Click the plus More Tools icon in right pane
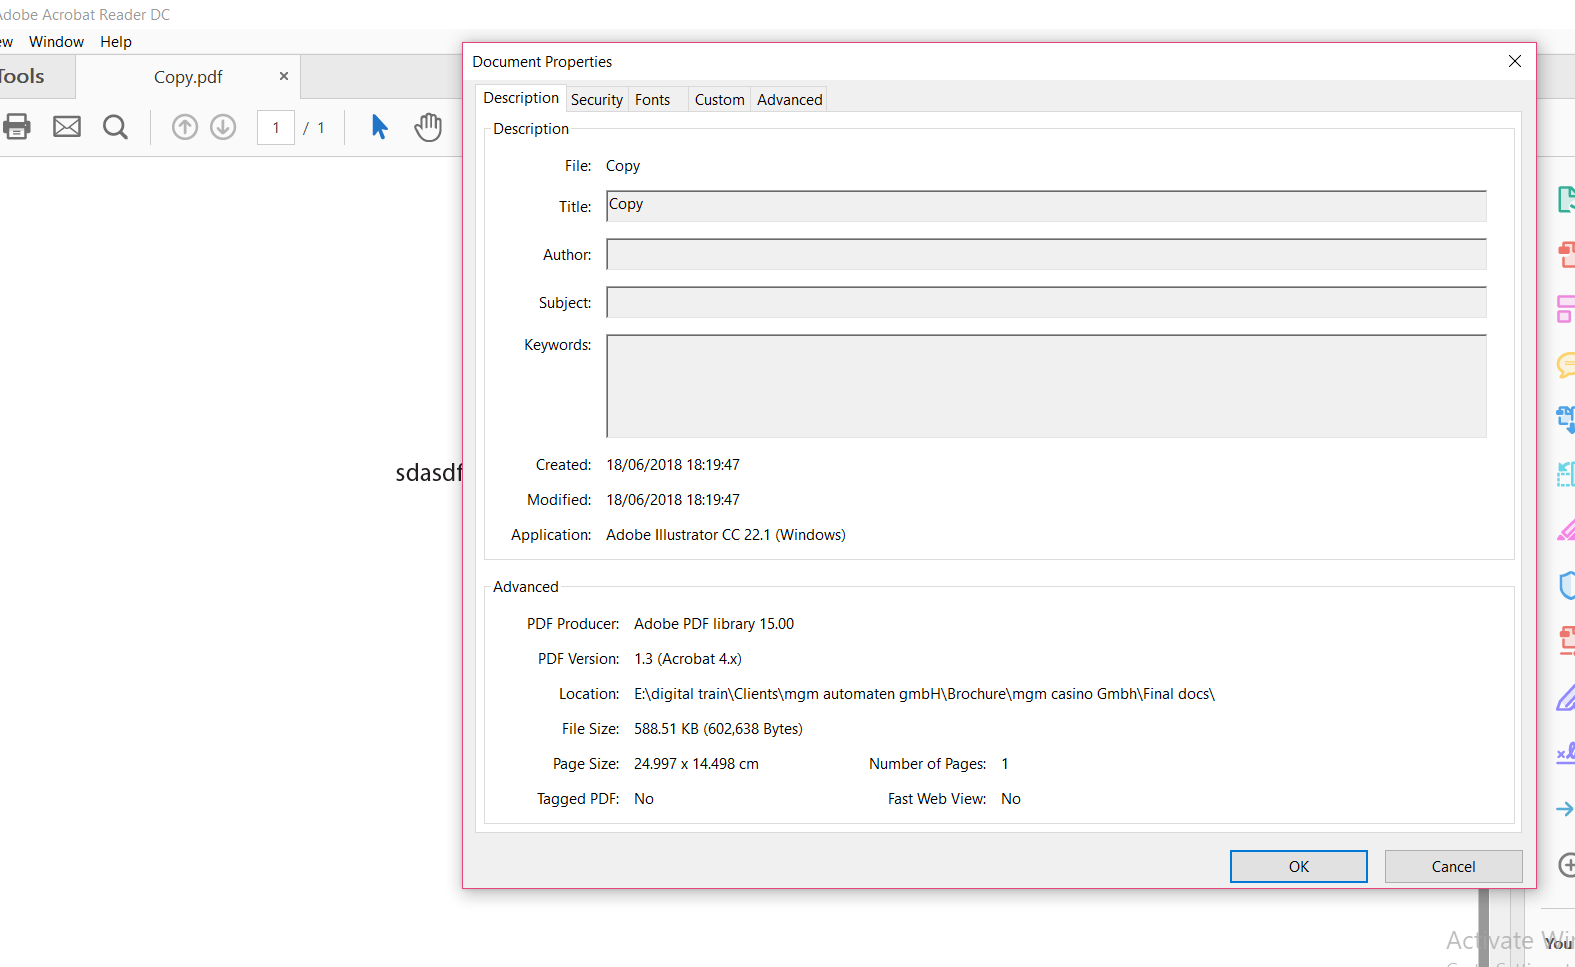The image size is (1575, 967). click(x=1567, y=864)
